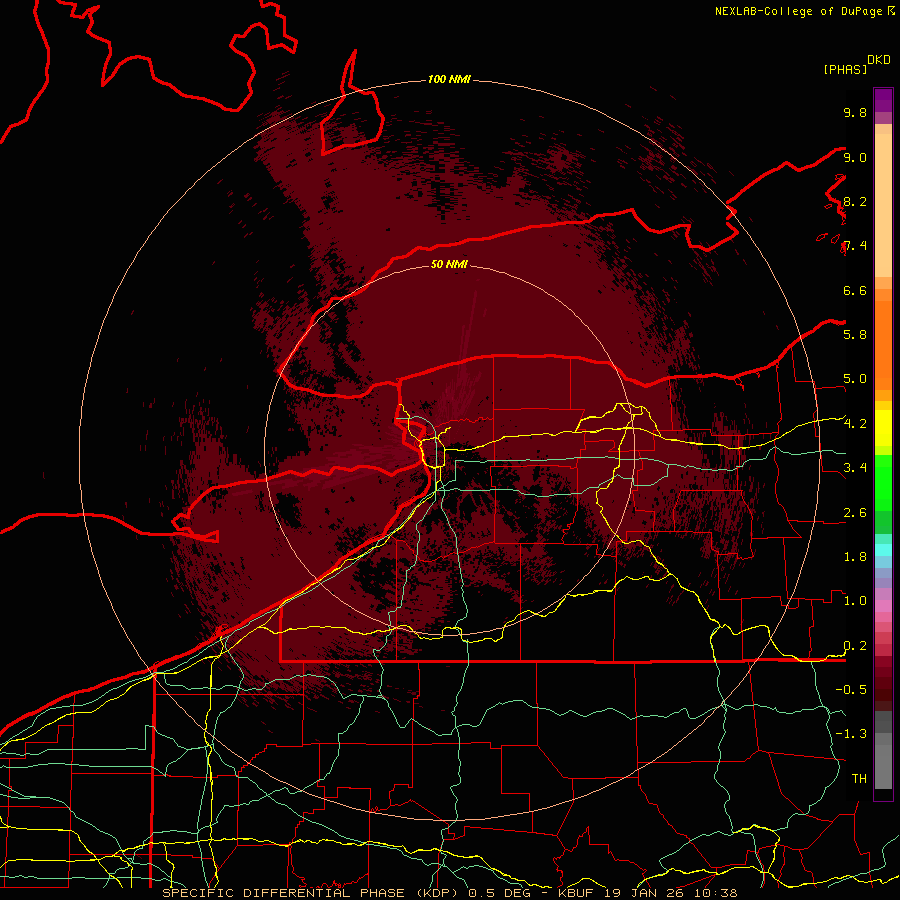
Task: Pick the bright green segment of the color bar
Action: [883, 483]
